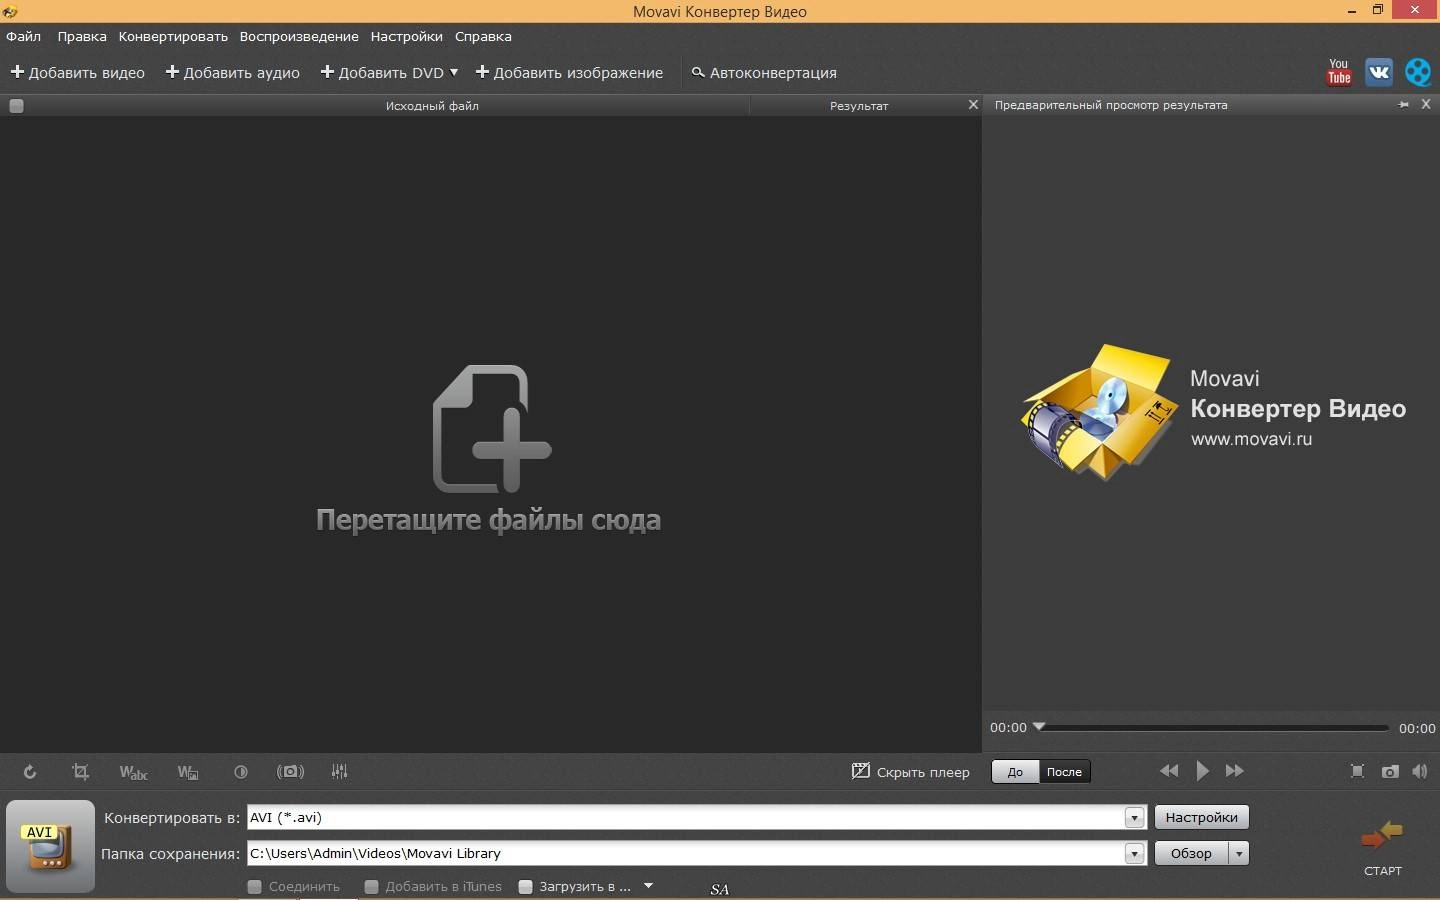Click Автоконвертация button
Image resolution: width=1440 pixels, height=900 pixels.
[x=764, y=72]
